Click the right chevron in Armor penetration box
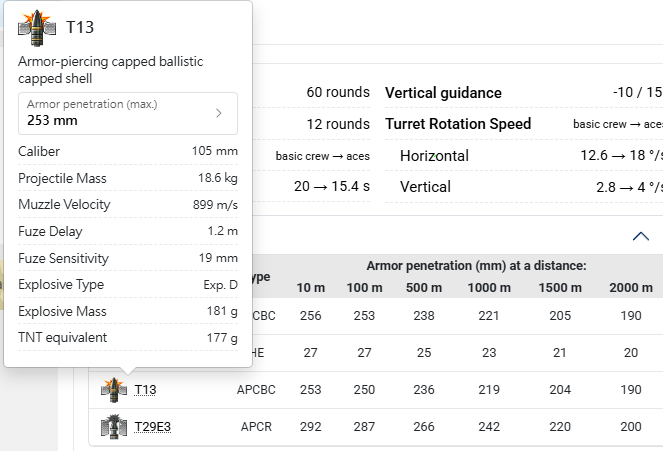The width and height of the screenshot is (663, 451). tap(219, 113)
